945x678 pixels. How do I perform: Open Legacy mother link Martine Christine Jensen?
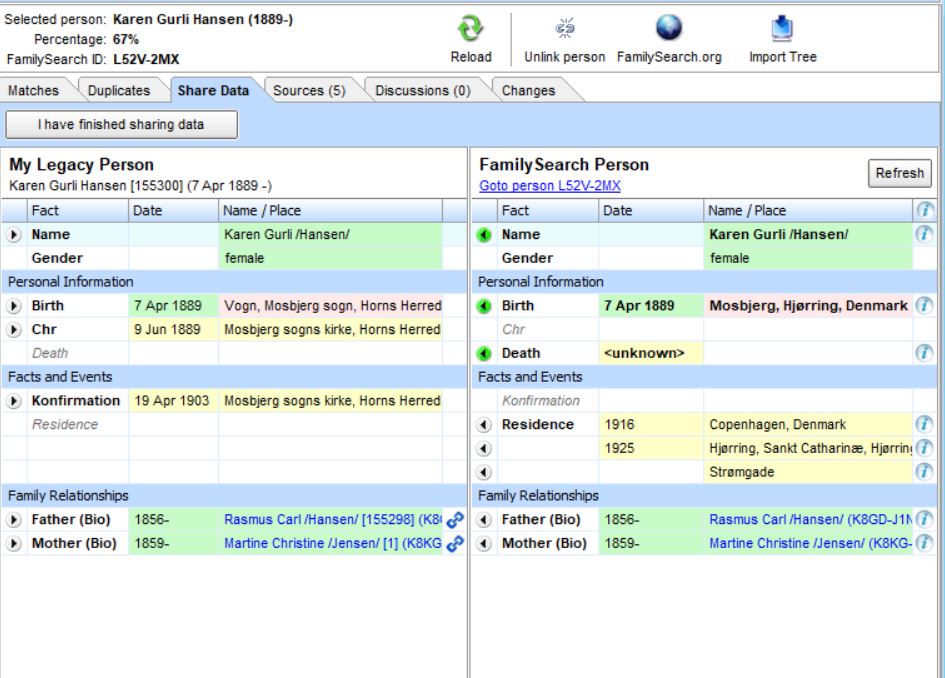(x=333, y=544)
